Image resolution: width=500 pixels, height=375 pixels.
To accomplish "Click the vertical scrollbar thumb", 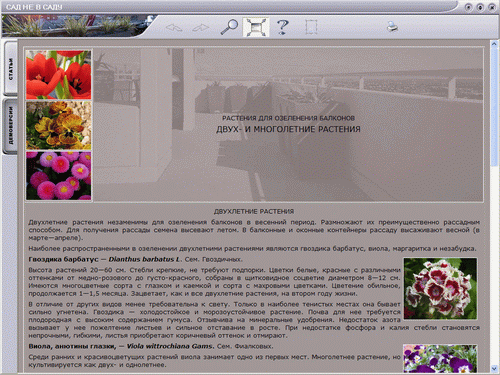I will [494, 107].
